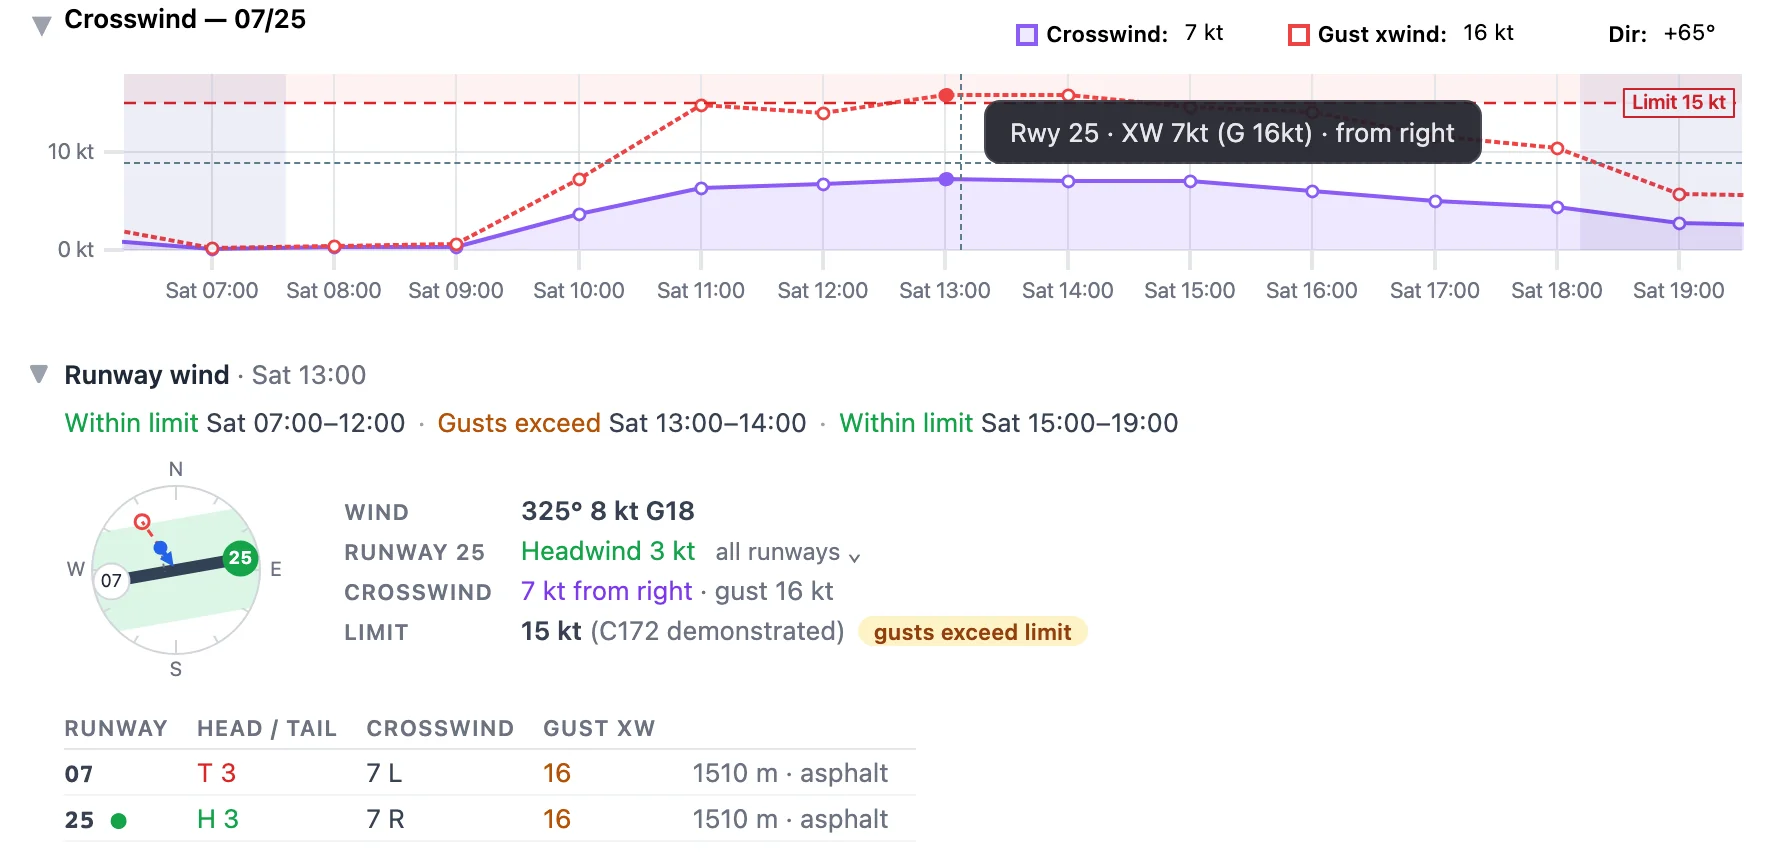Select the red gust point at Sat 19:00
The image size is (1792, 852).
(1679, 194)
